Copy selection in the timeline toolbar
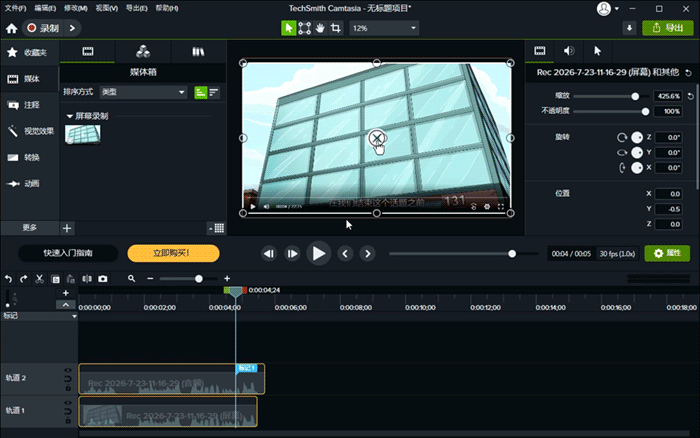The height and width of the screenshot is (438, 700). (x=55, y=279)
